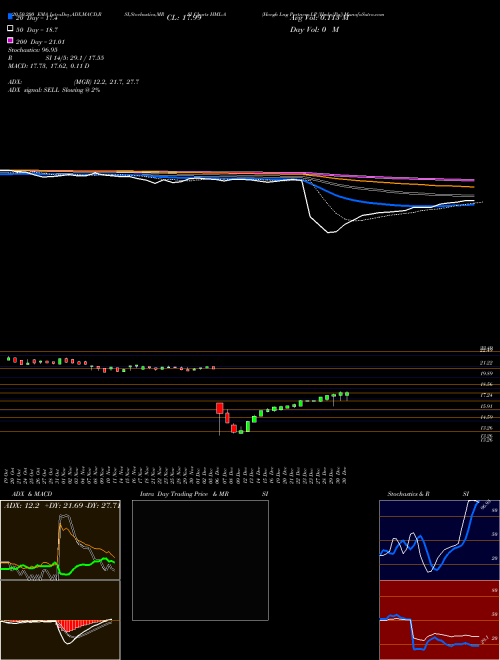Click the lowest green candlestick at the bottom
500x660 pixels.
click(241, 431)
